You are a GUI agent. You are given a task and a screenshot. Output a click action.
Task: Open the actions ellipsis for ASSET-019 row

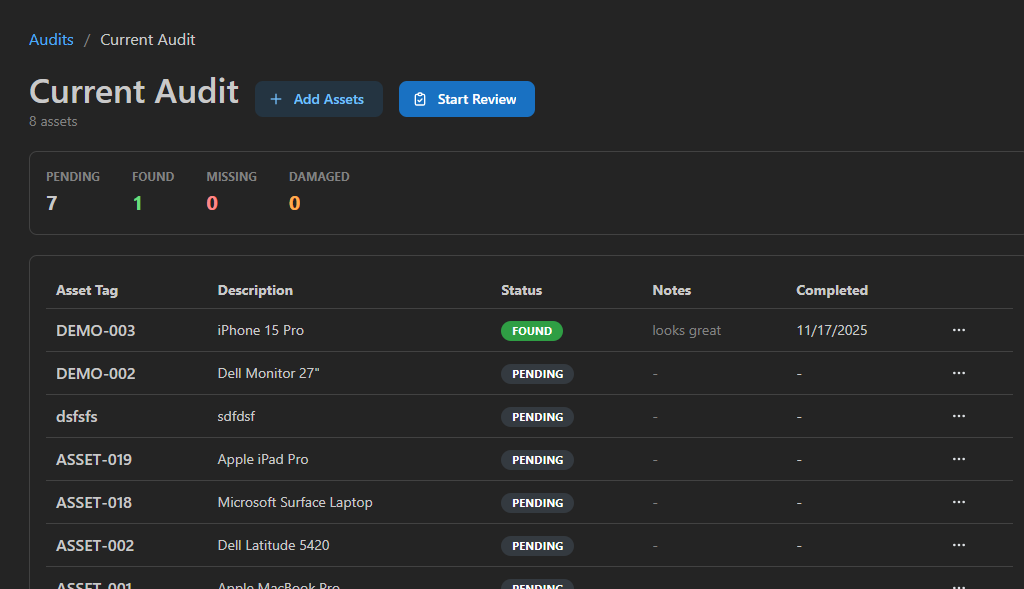coord(959,459)
